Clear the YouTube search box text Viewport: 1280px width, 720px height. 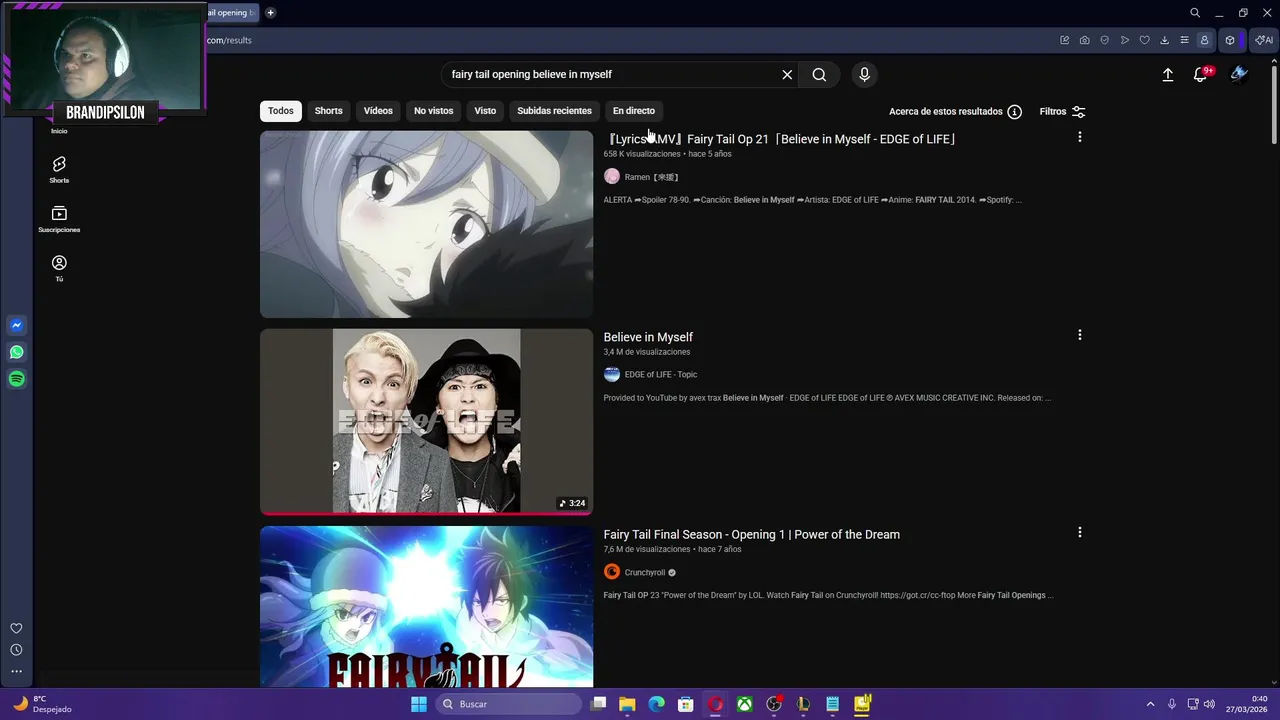[x=787, y=74]
